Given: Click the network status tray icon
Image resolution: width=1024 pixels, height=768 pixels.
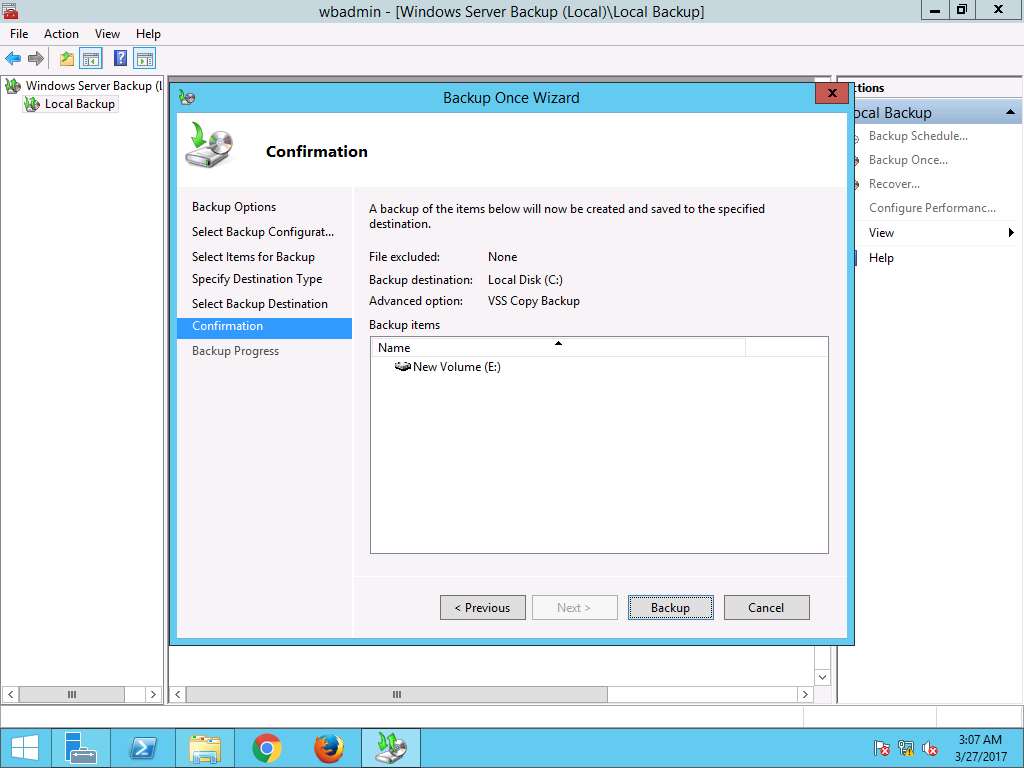Looking at the screenshot, I should click(906, 748).
